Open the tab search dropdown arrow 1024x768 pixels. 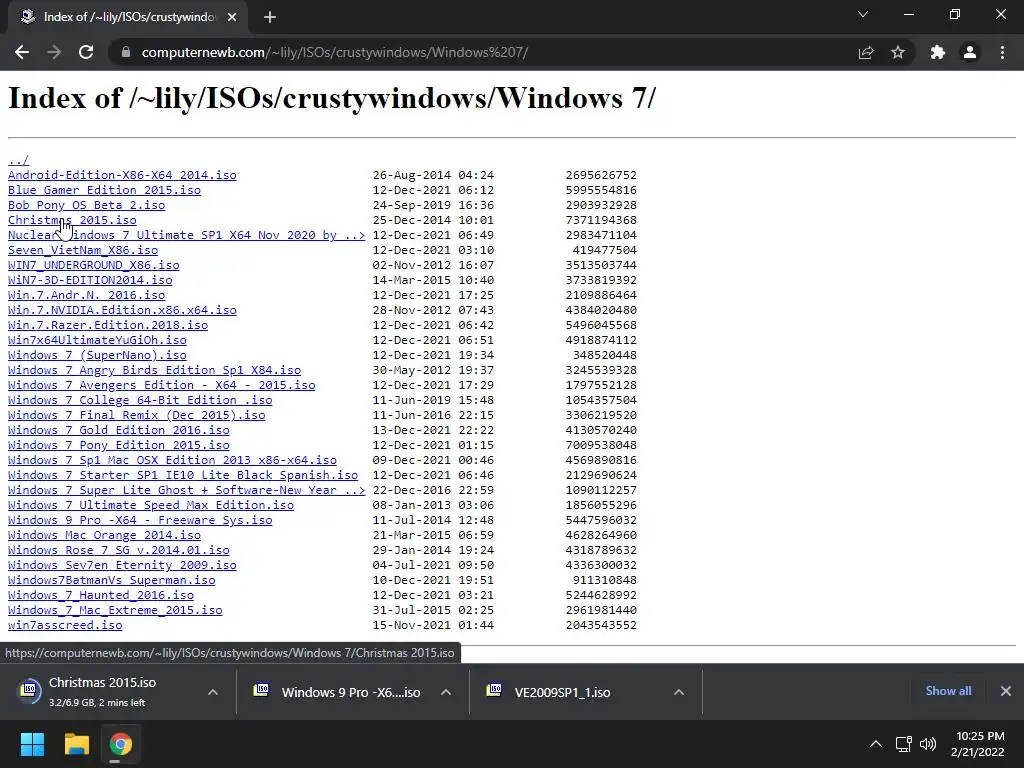click(x=863, y=14)
